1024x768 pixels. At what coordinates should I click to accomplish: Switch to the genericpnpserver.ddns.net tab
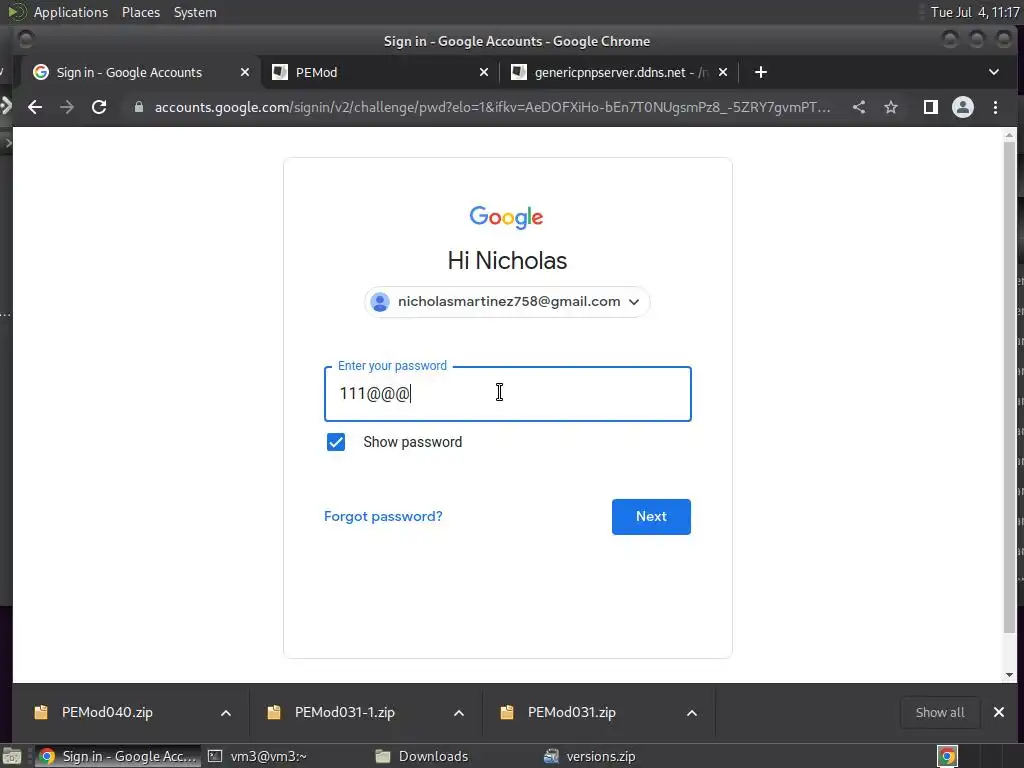(x=620, y=72)
